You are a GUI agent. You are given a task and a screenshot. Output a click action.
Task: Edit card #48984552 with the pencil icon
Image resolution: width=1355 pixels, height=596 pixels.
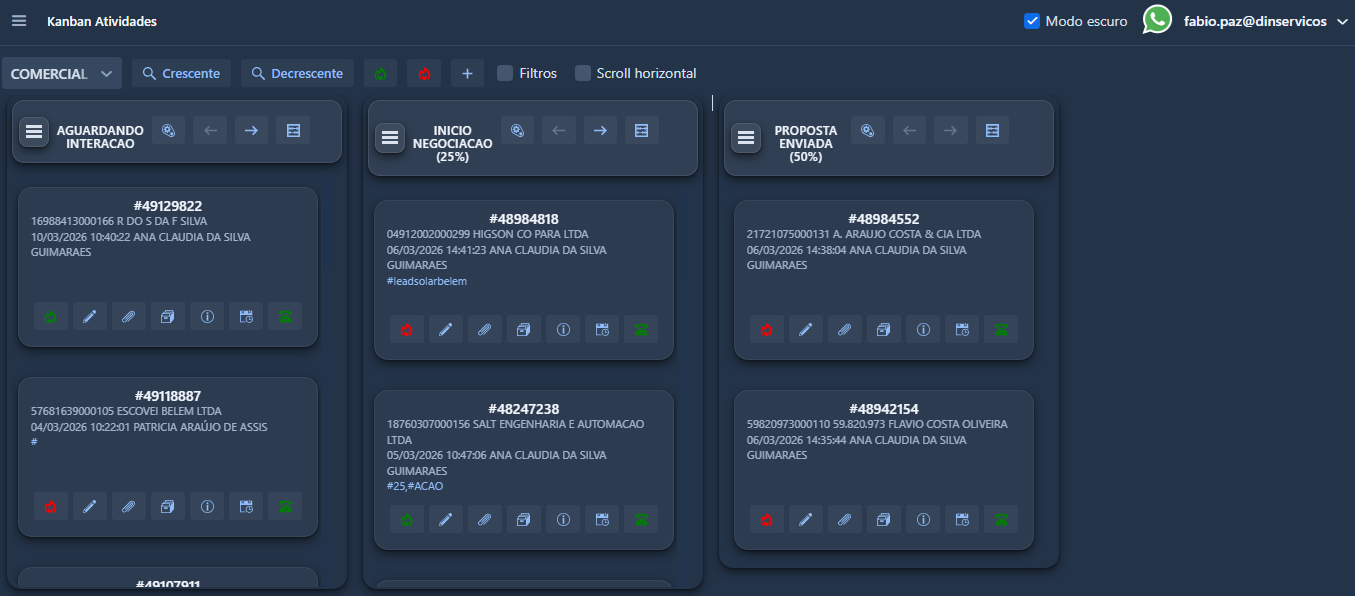[x=806, y=329]
